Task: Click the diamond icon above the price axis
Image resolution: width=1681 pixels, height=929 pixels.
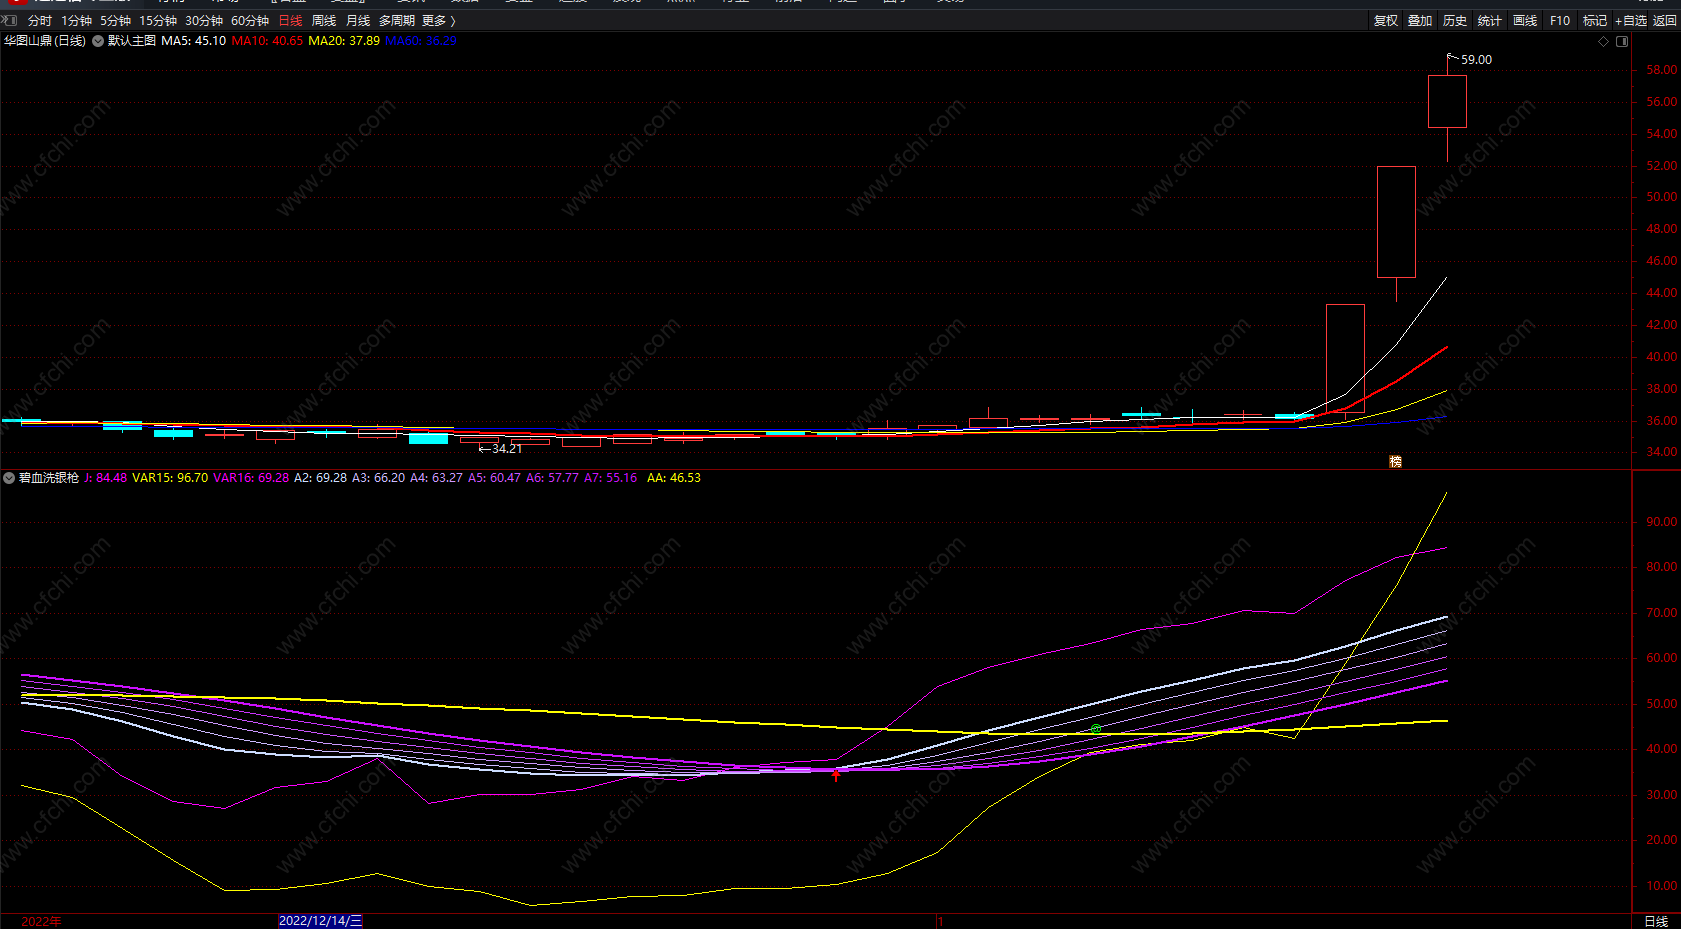Action: (x=1604, y=41)
